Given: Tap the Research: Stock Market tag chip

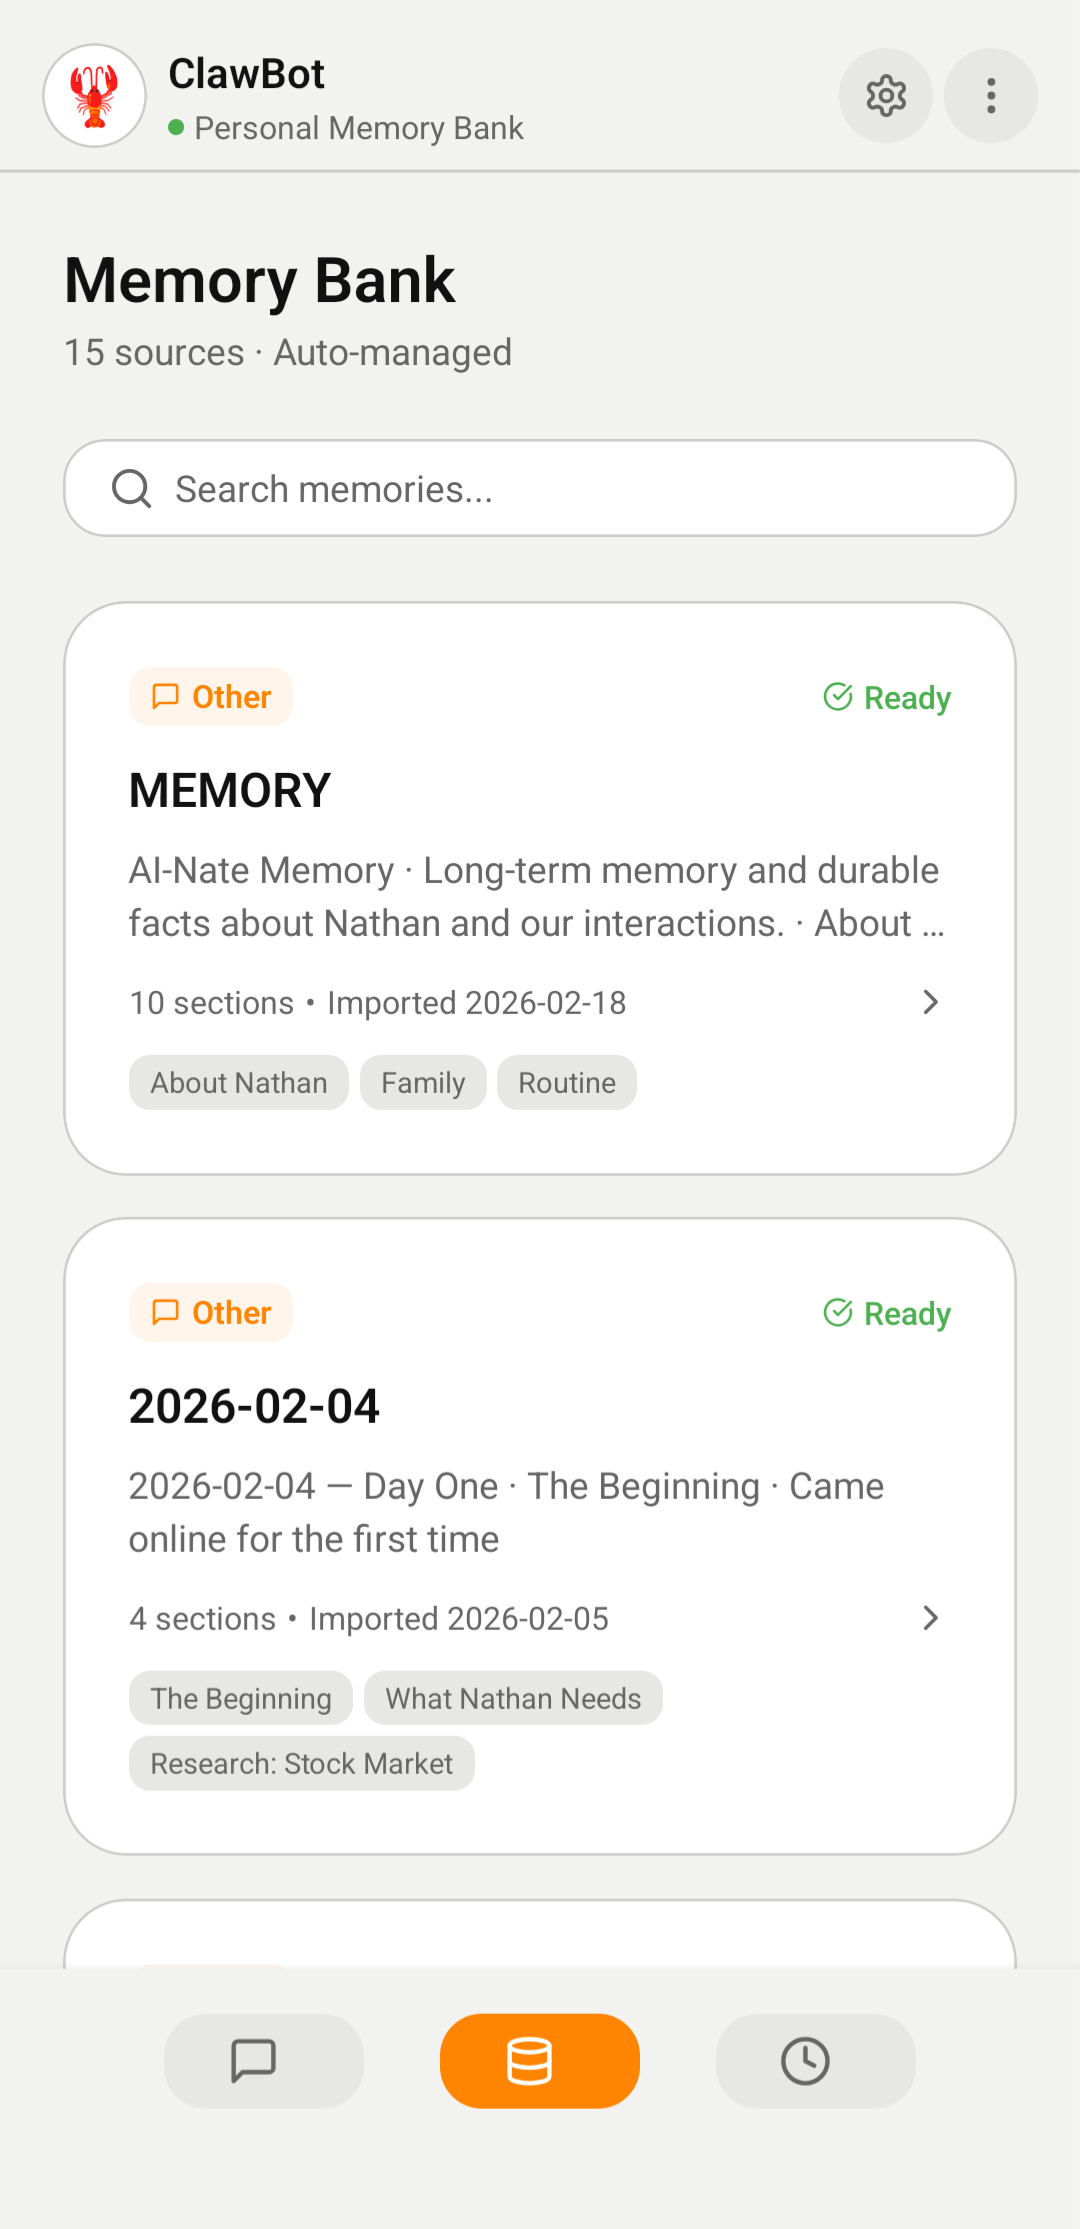Looking at the screenshot, I should tap(301, 1763).
